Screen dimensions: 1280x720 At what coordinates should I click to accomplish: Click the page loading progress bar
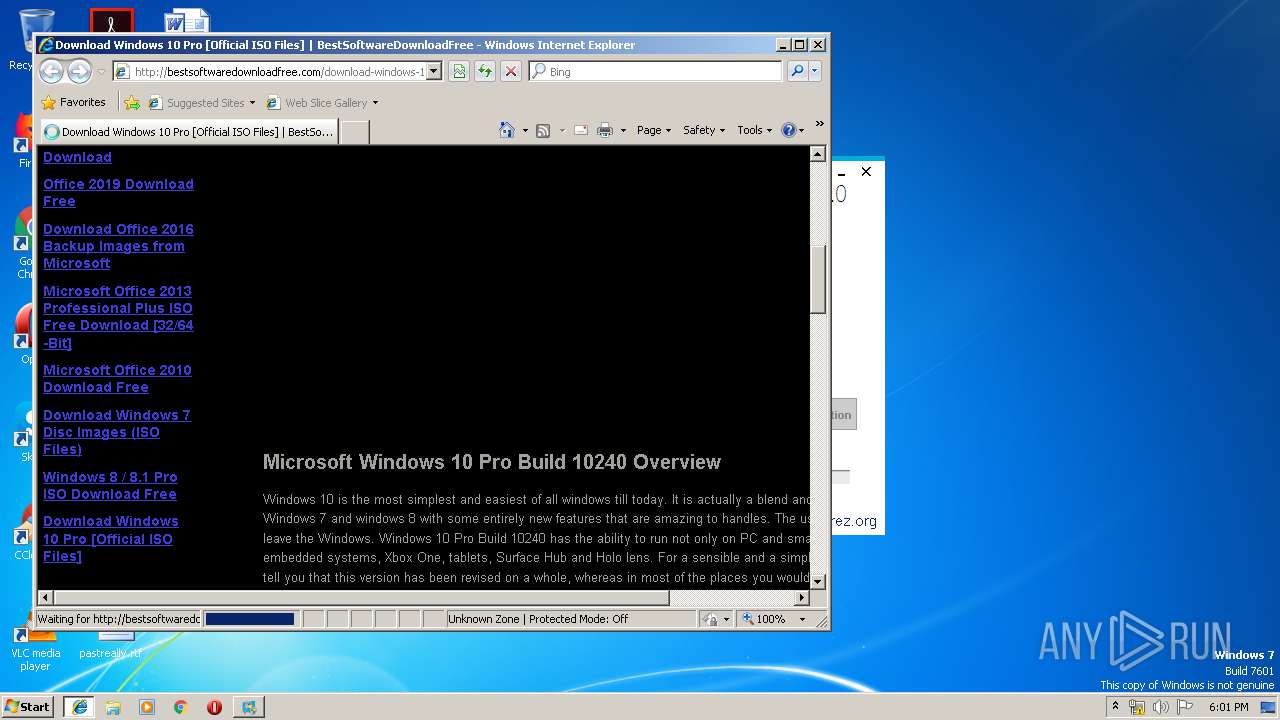point(250,619)
